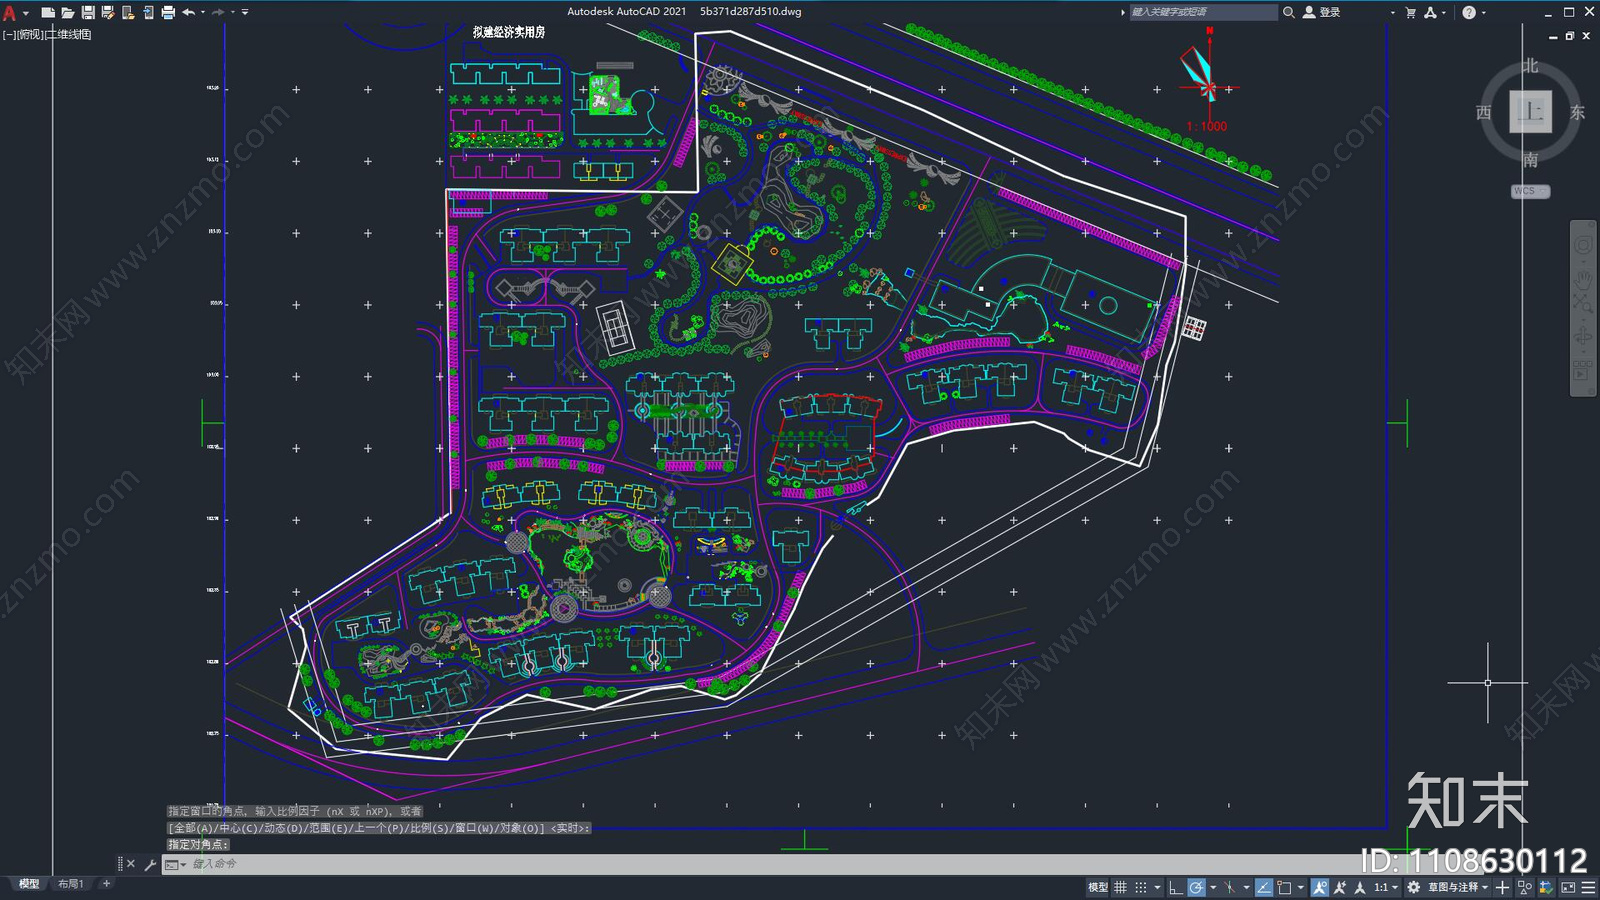
Task: Open the WCS coordinate system dropdown
Action: coord(1530,191)
